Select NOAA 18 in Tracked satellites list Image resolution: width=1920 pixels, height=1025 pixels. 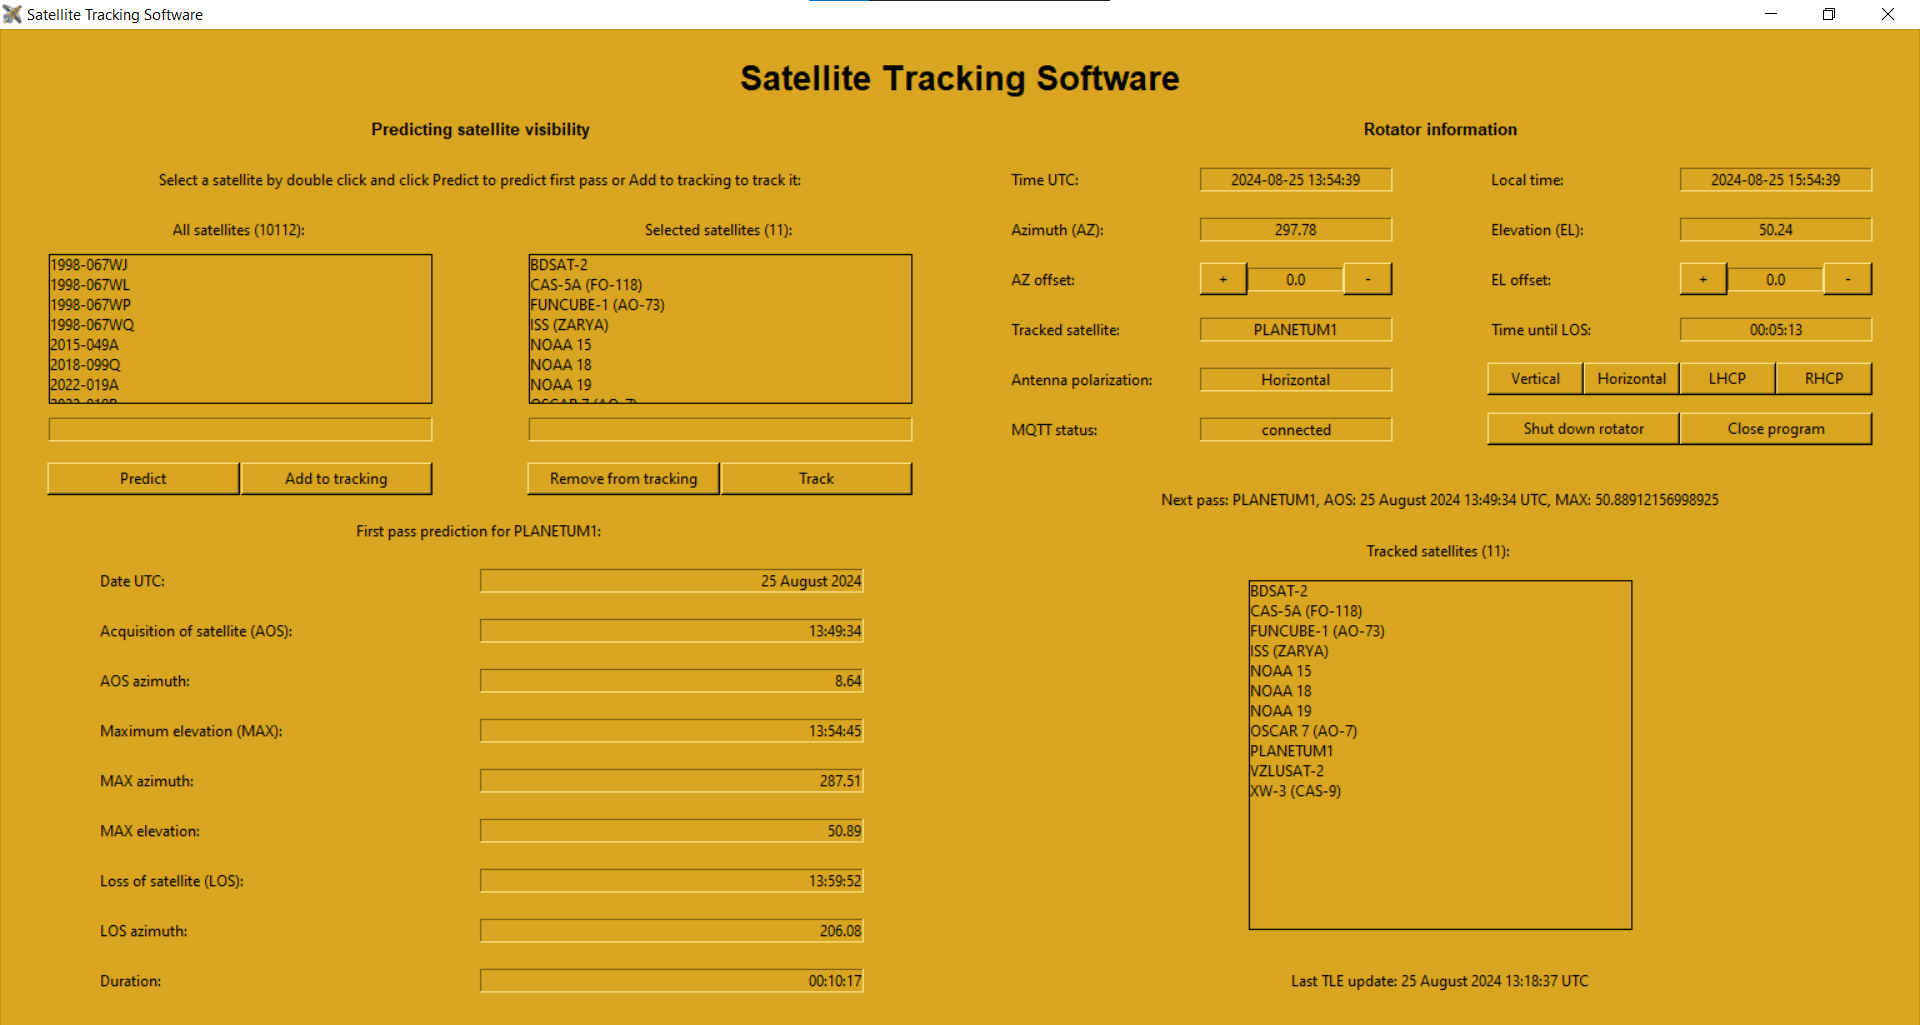click(1440, 691)
